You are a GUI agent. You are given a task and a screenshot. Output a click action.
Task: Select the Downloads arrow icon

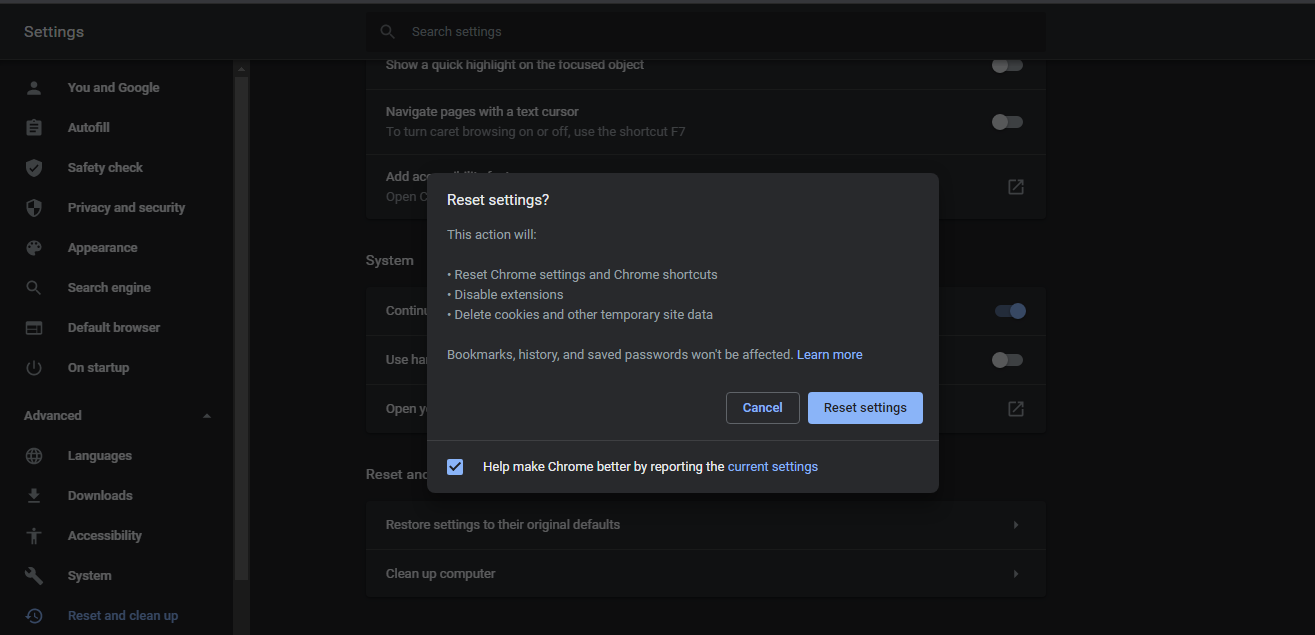point(33,495)
